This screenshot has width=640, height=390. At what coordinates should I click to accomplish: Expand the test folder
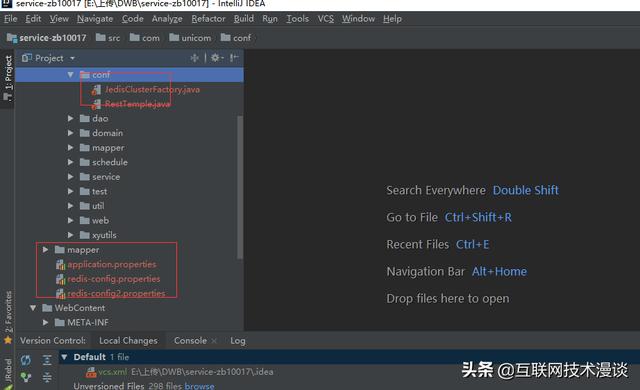point(71,191)
